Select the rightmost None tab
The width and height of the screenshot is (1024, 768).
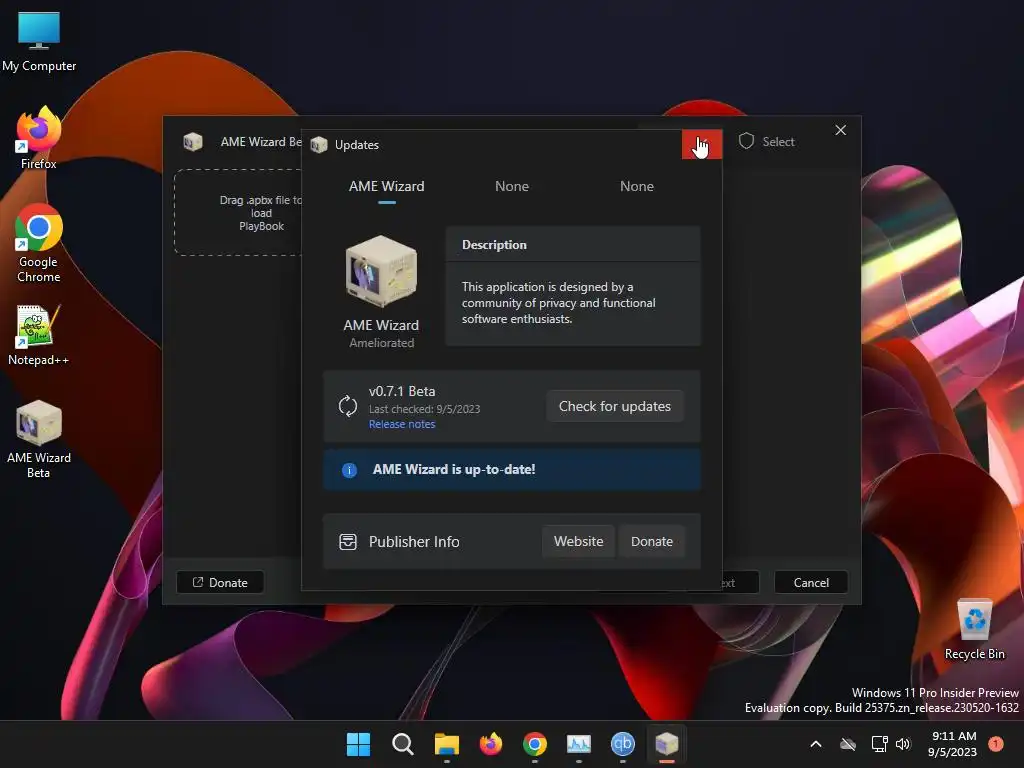pos(637,187)
